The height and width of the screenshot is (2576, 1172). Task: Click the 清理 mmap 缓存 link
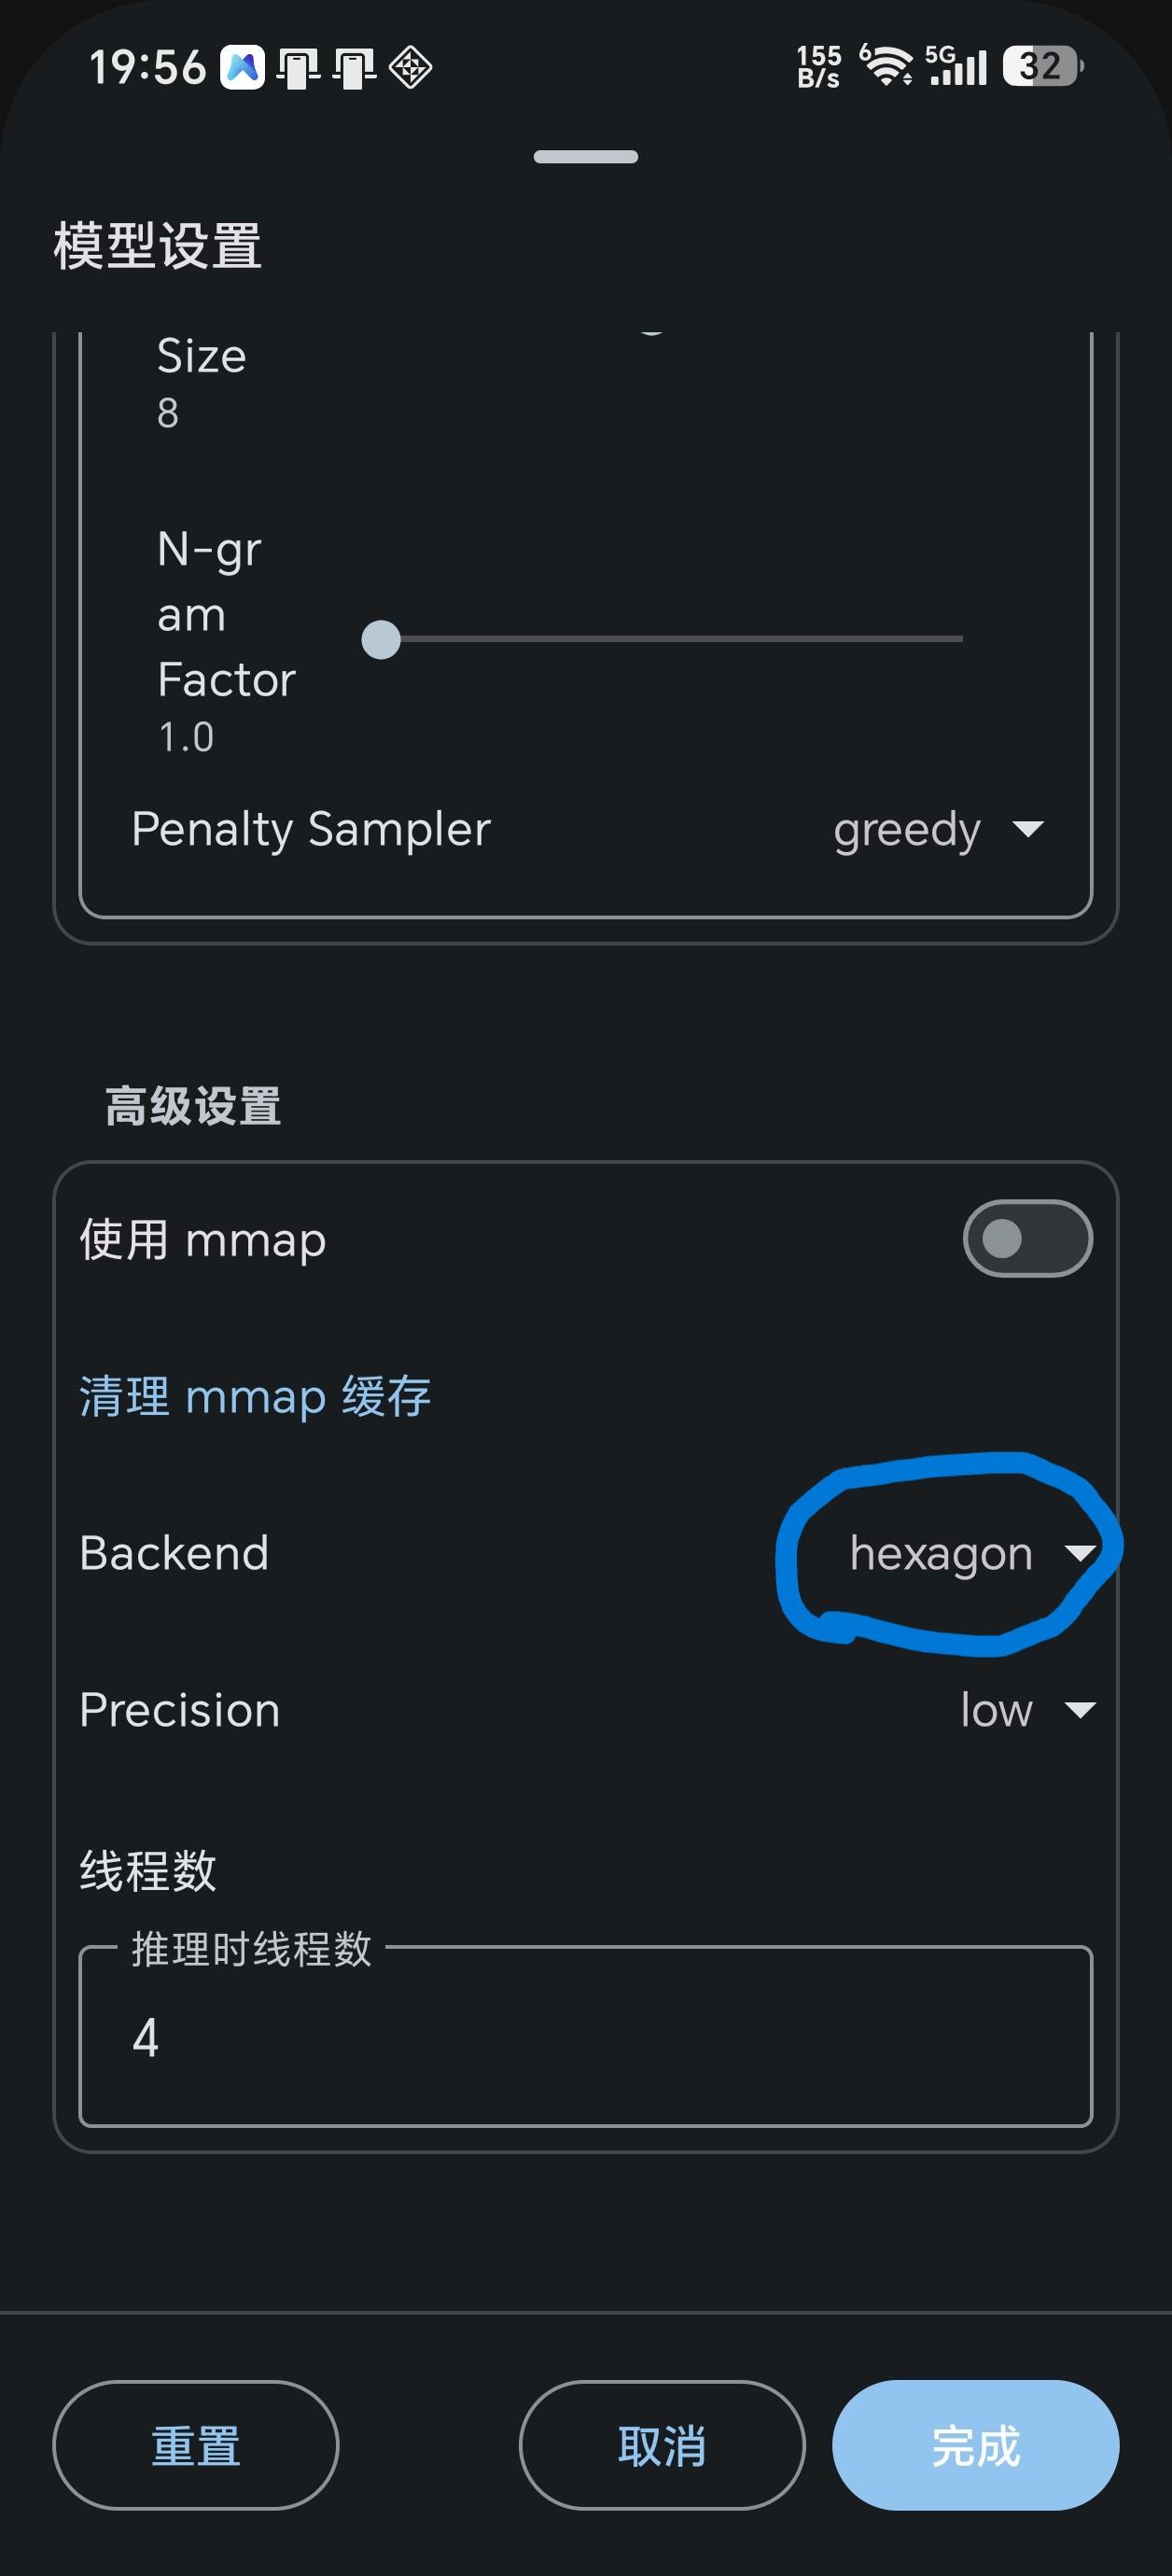pyautogui.click(x=255, y=1396)
